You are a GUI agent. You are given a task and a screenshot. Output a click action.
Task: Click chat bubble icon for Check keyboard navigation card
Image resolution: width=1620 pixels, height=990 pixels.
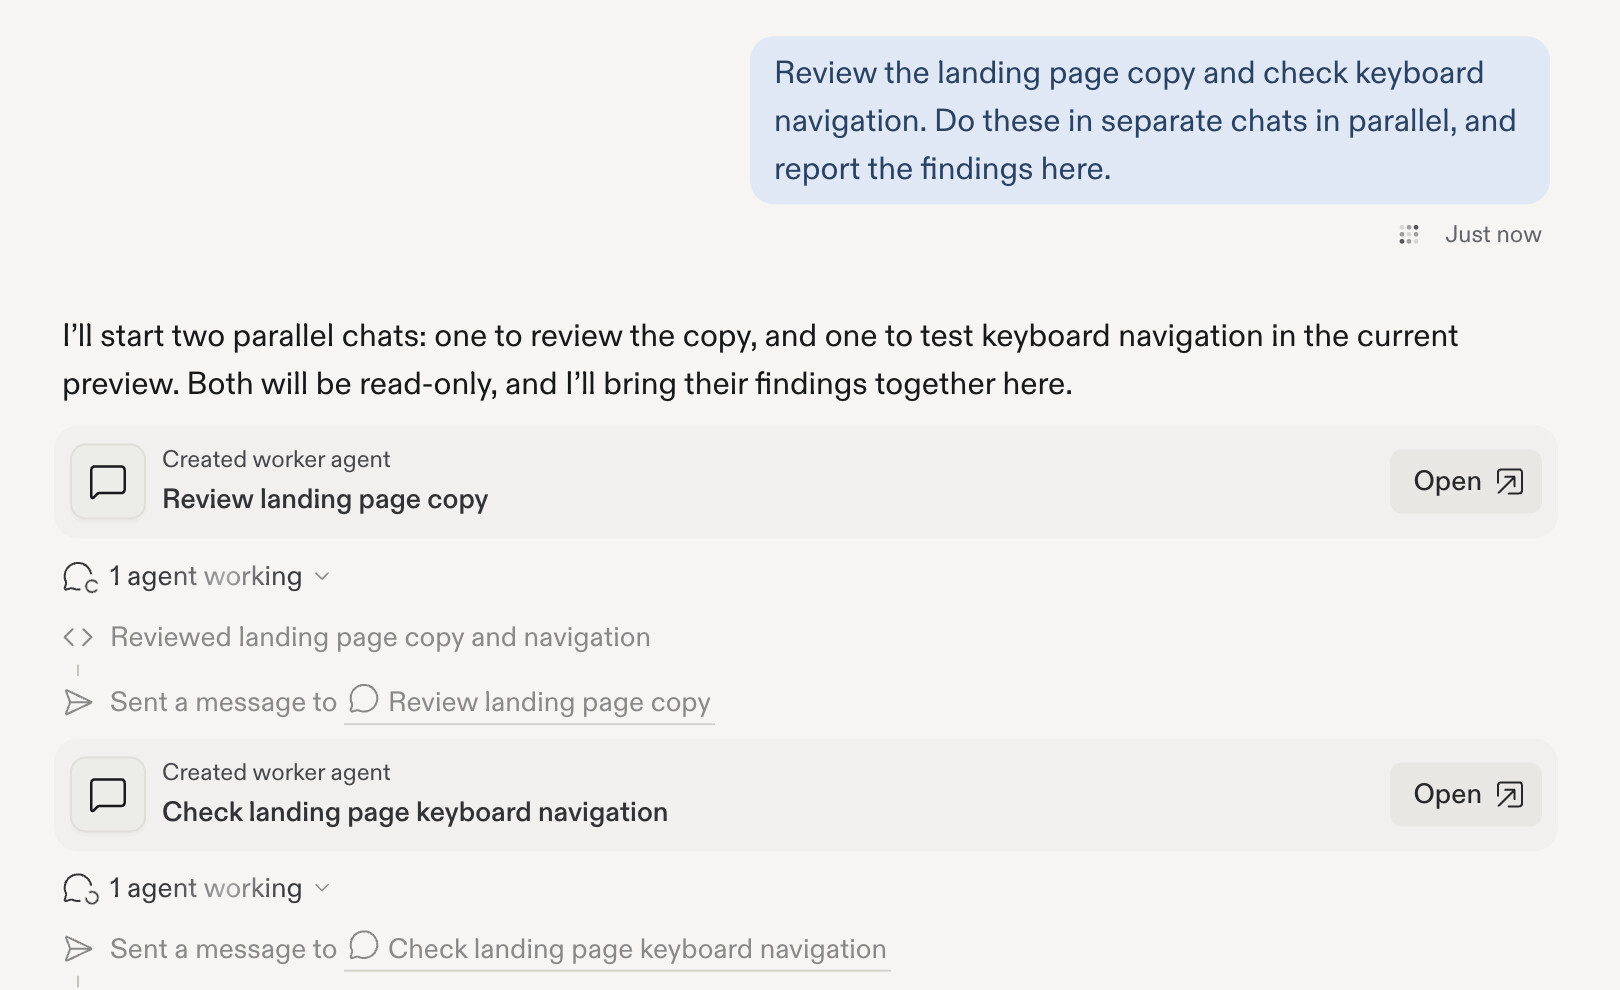coord(108,795)
